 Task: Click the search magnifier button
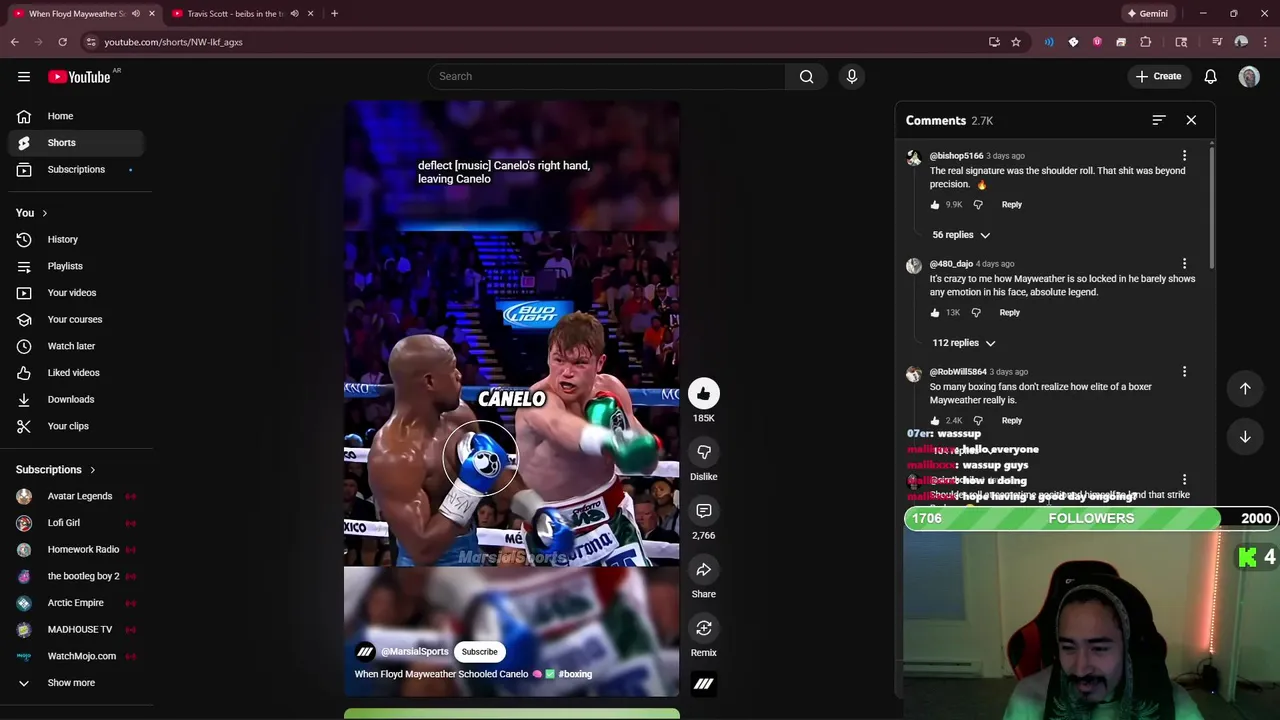[806, 76]
